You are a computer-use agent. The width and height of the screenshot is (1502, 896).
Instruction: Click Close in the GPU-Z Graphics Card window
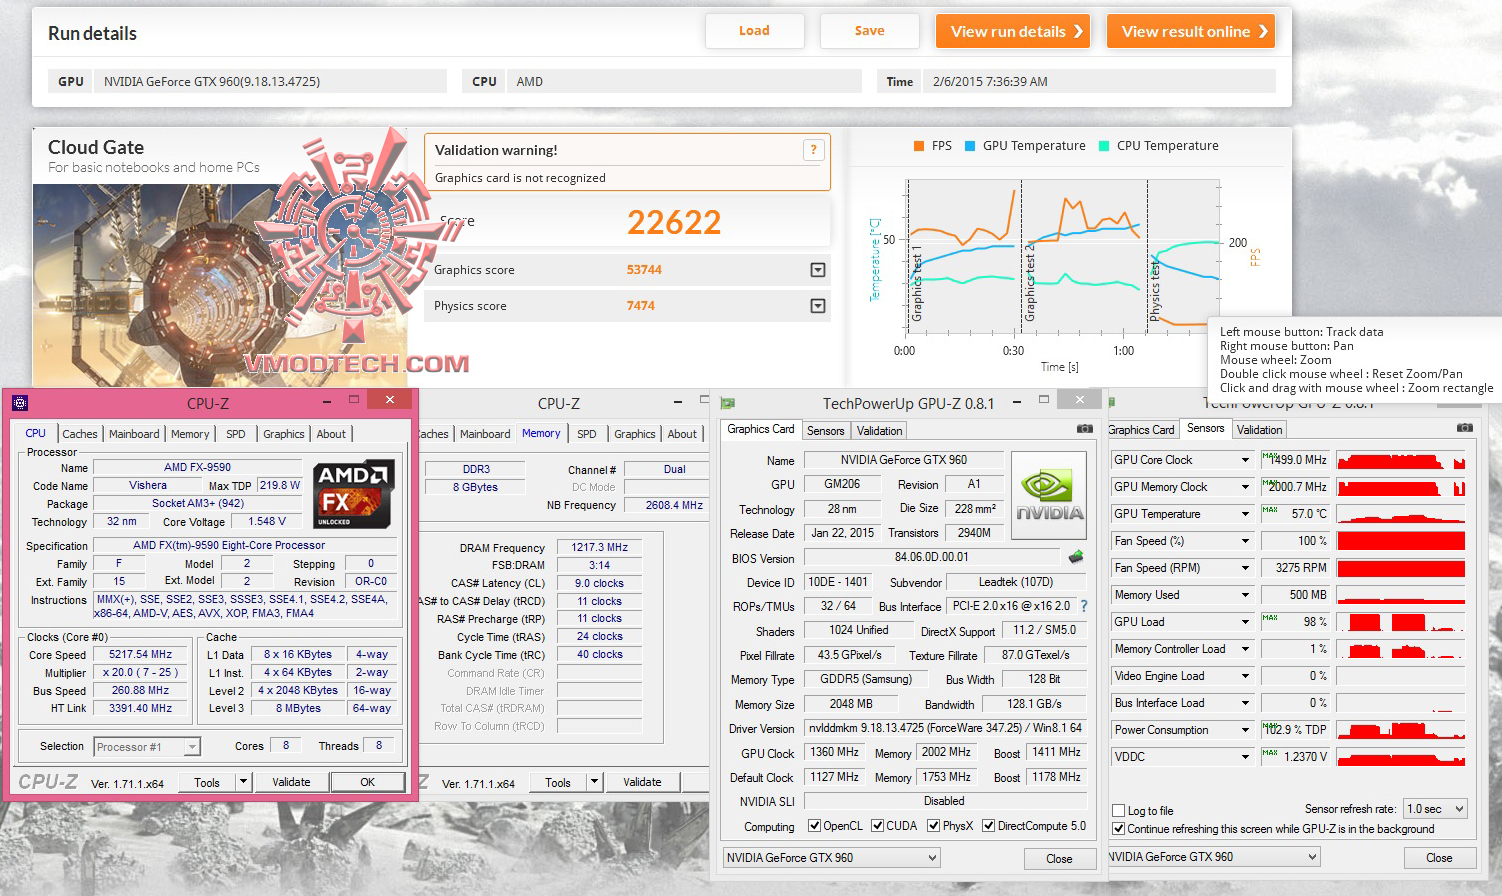pyautogui.click(x=1059, y=858)
